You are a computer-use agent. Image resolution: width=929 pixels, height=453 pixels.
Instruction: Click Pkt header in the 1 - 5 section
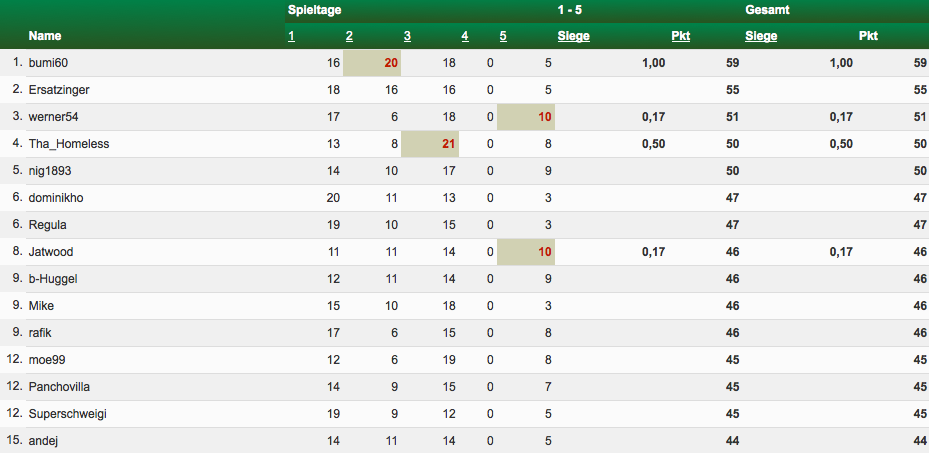[681, 37]
